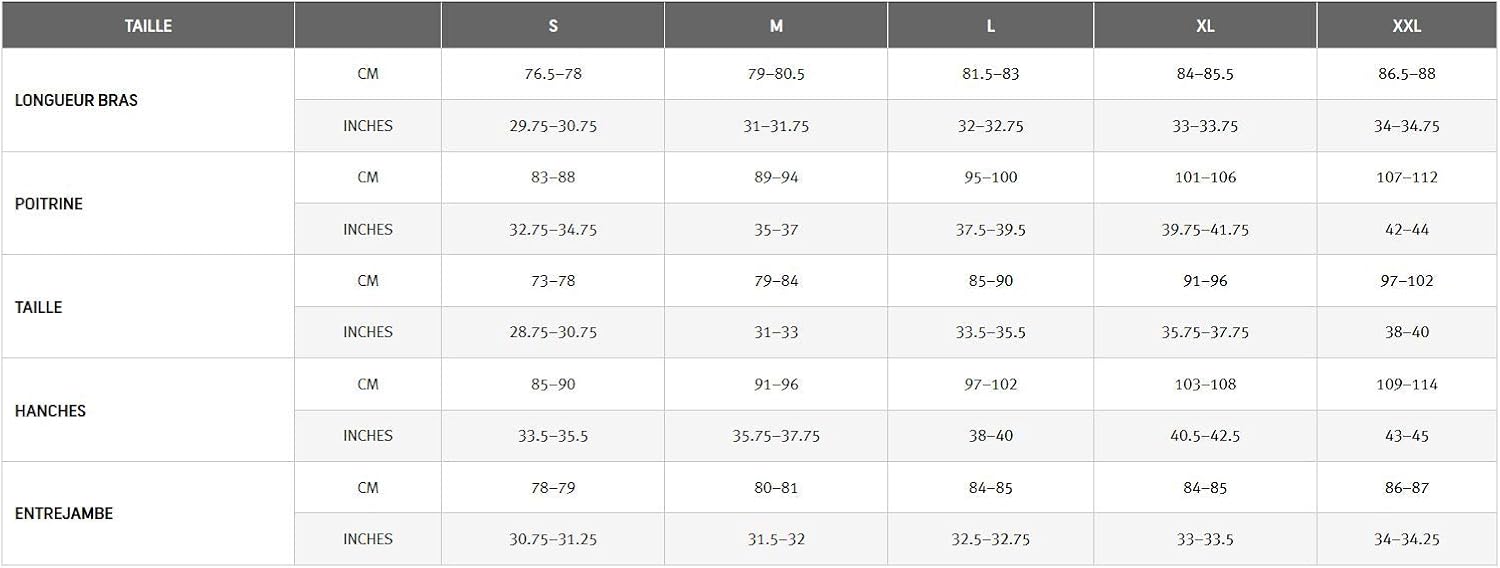This screenshot has width=1500, height=568.
Task: Click the L size column header
Action: [990, 26]
